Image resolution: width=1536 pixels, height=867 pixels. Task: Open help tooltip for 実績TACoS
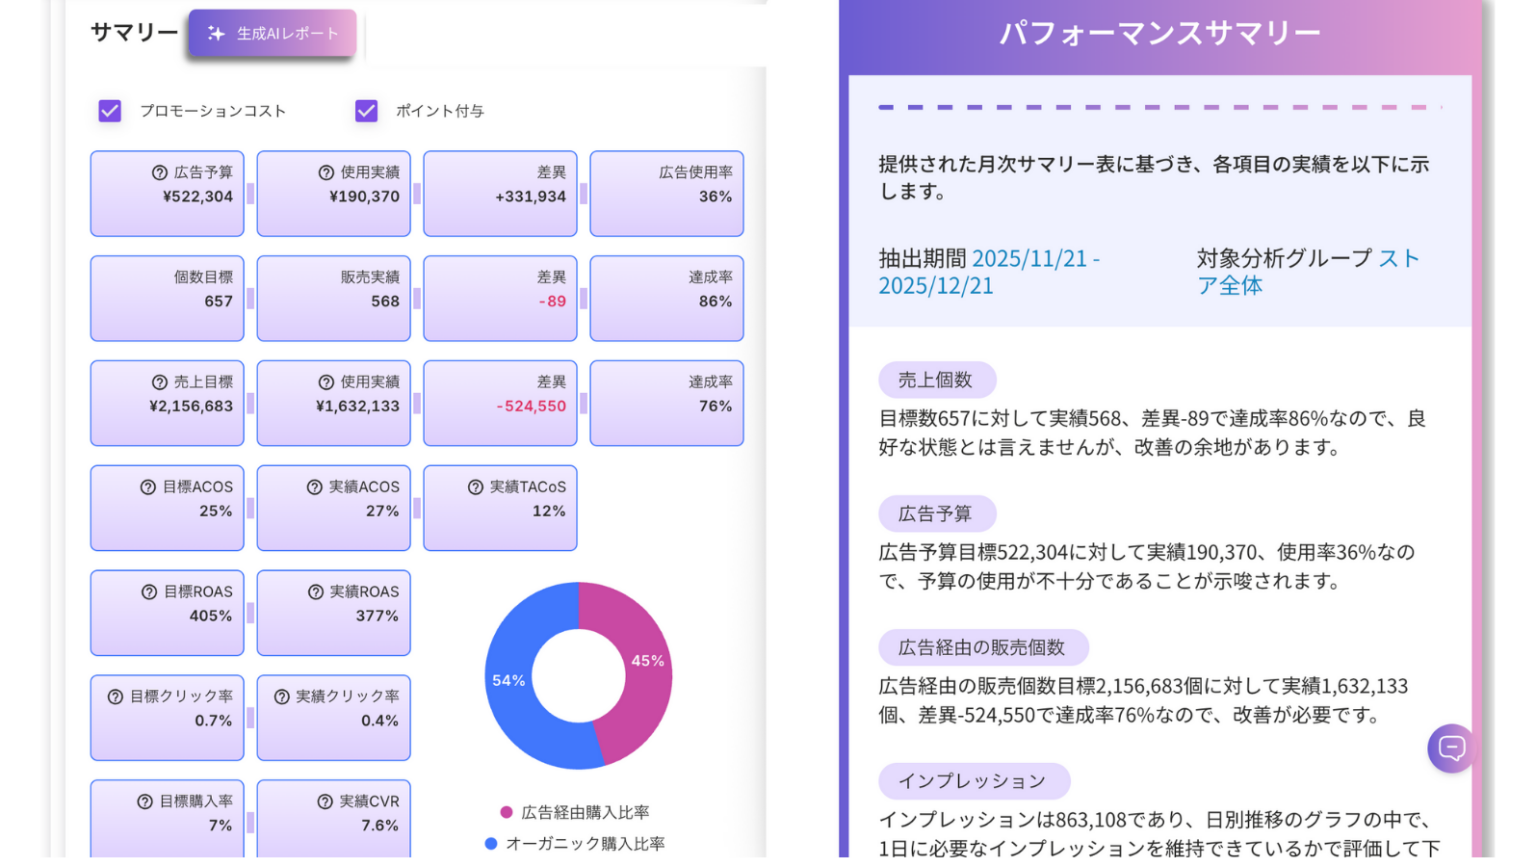tap(474, 487)
